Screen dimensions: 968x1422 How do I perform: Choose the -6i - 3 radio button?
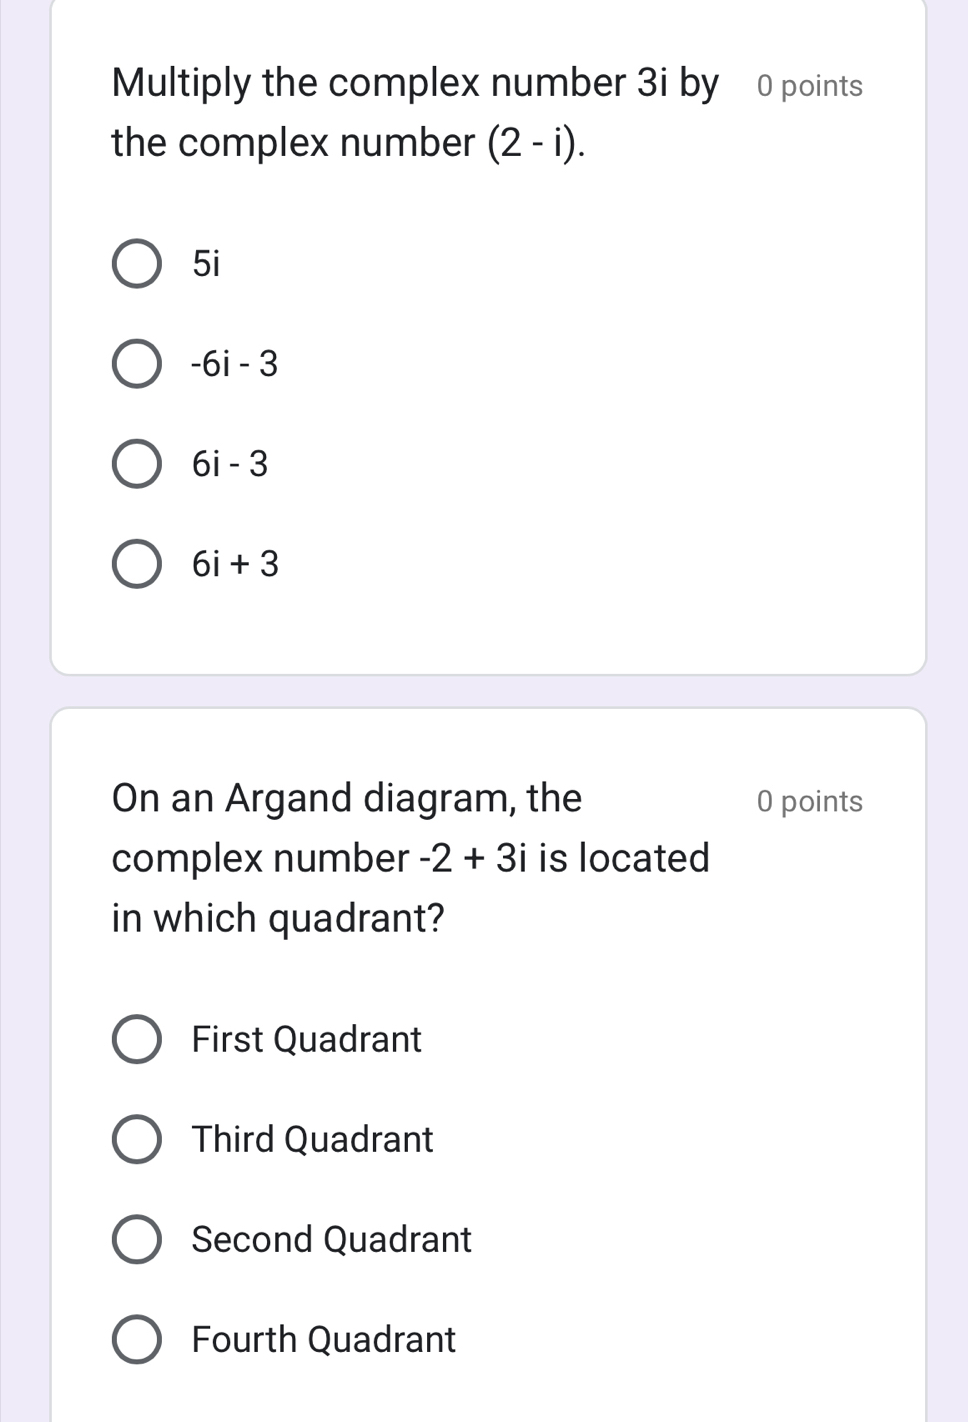pyautogui.click(x=136, y=364)
